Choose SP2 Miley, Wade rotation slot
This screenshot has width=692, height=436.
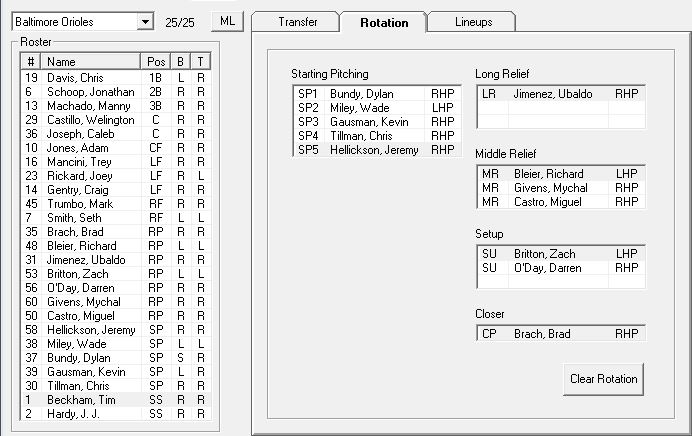coord(376,108)
